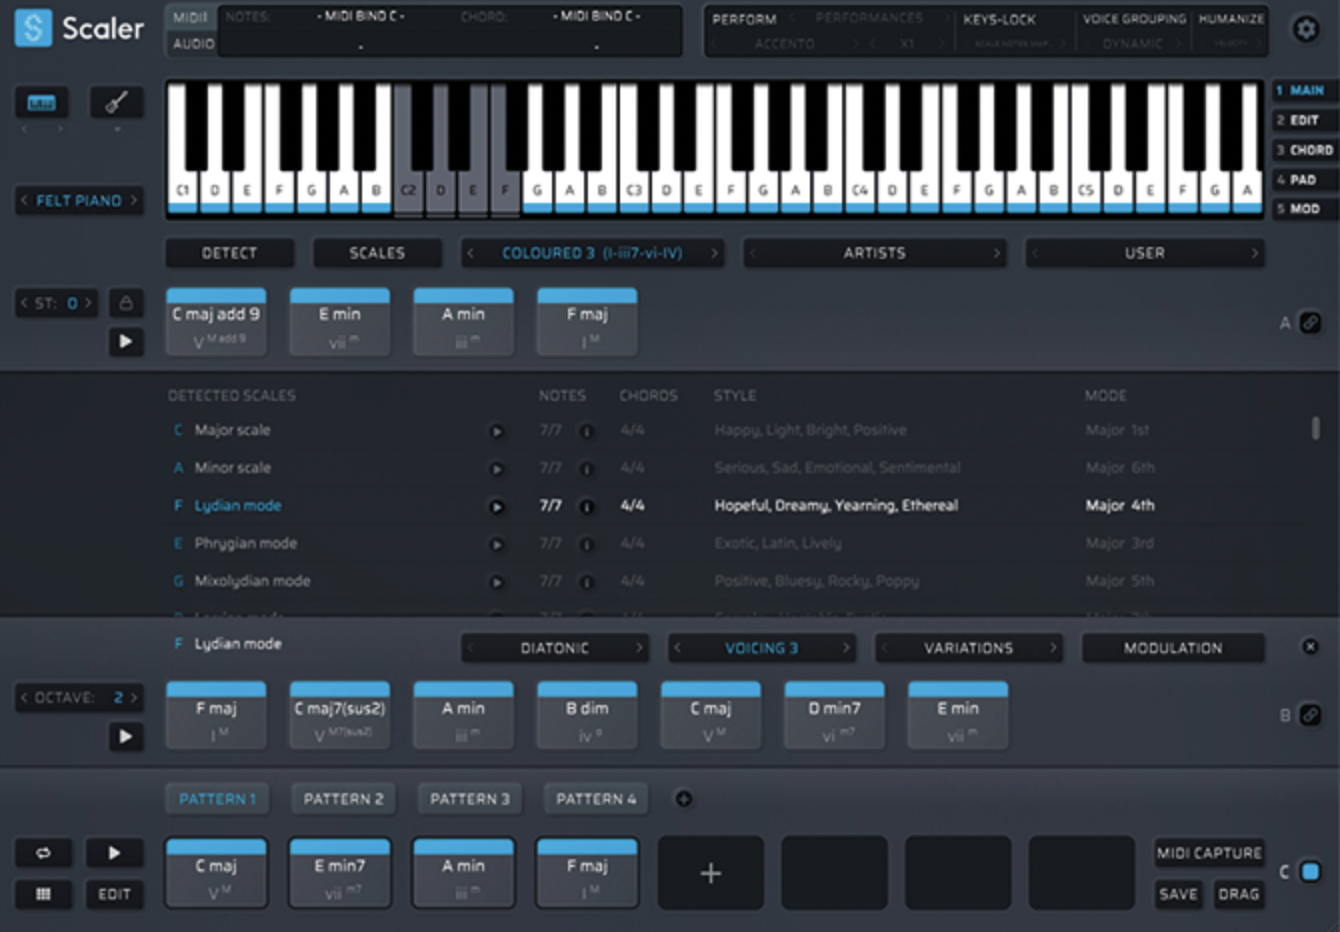Click the lock icon beside ST

(x=126, y=303)
